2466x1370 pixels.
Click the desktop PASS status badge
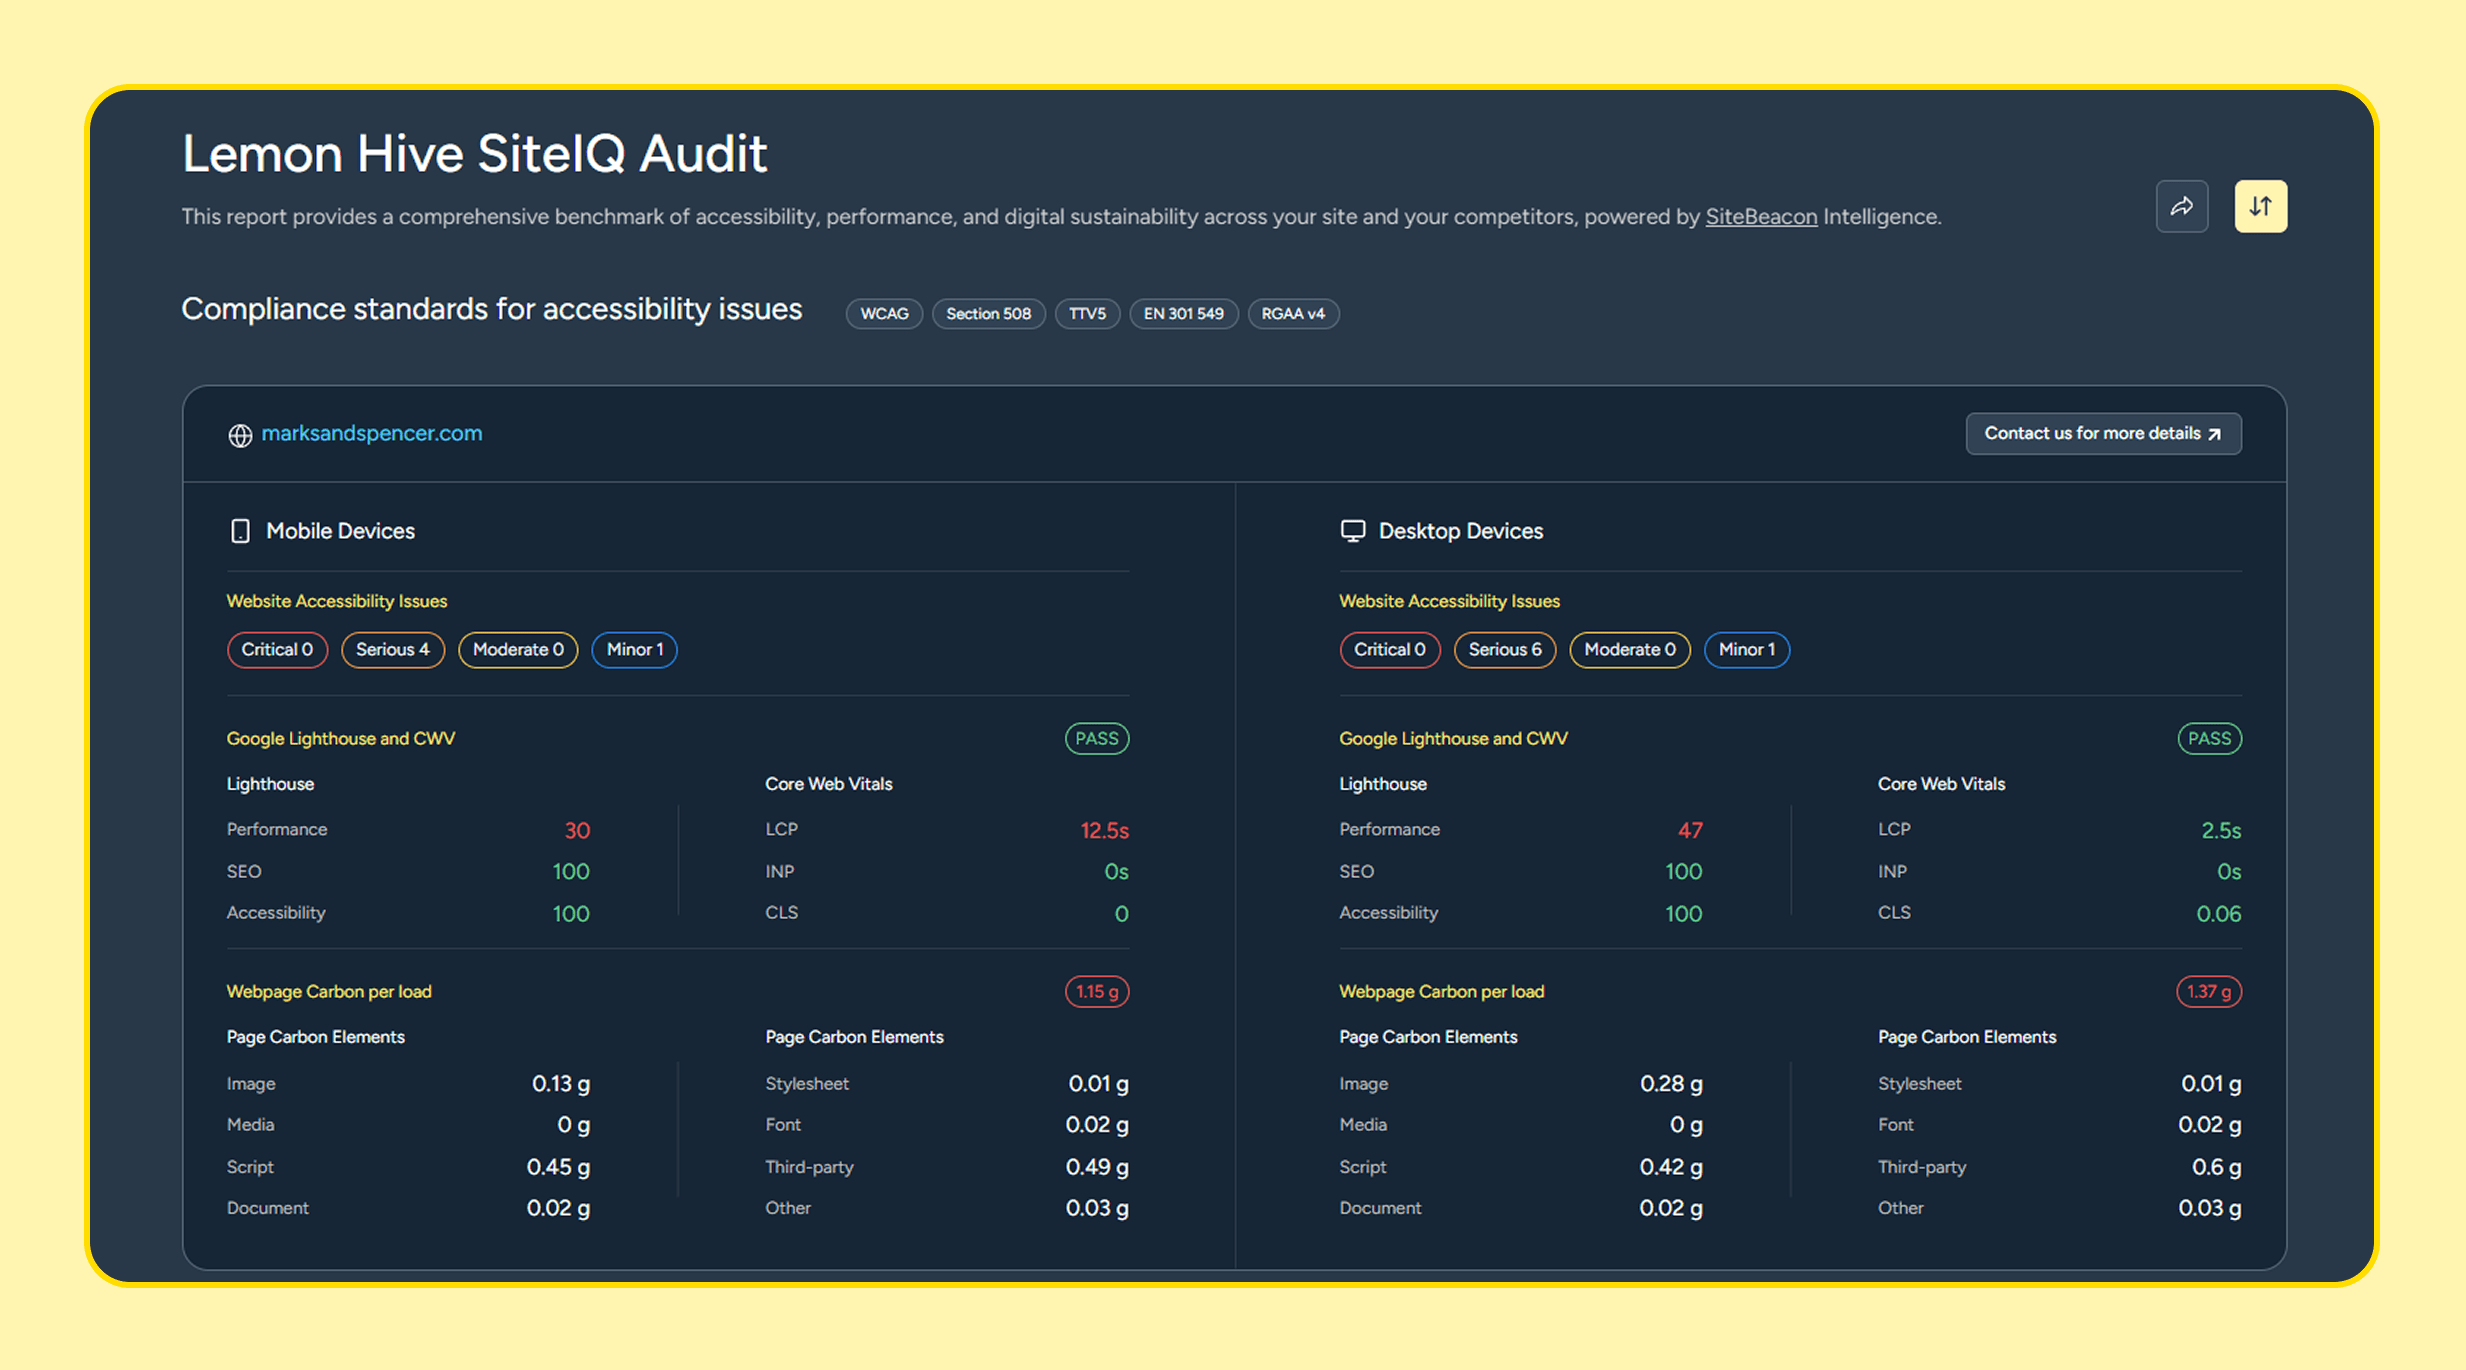2209,738
